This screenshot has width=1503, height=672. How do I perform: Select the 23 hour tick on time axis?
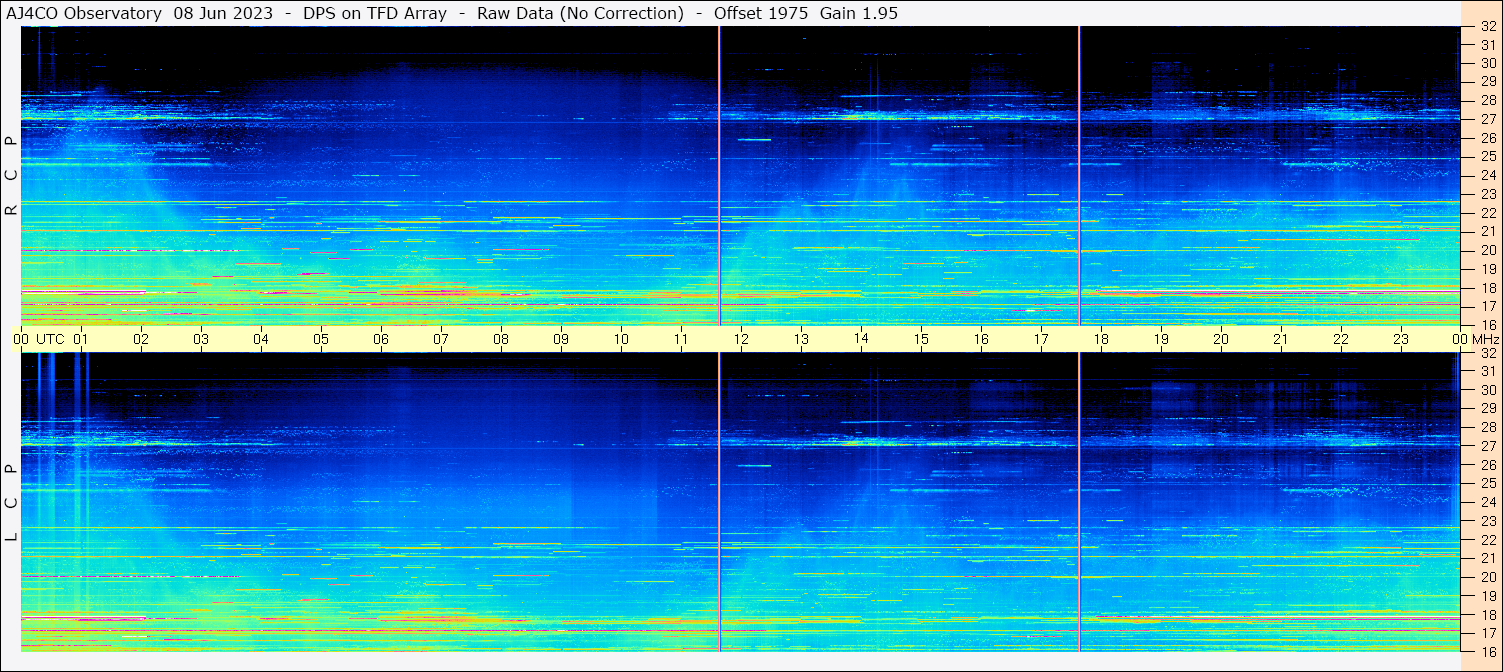(x=1401, y=339)
